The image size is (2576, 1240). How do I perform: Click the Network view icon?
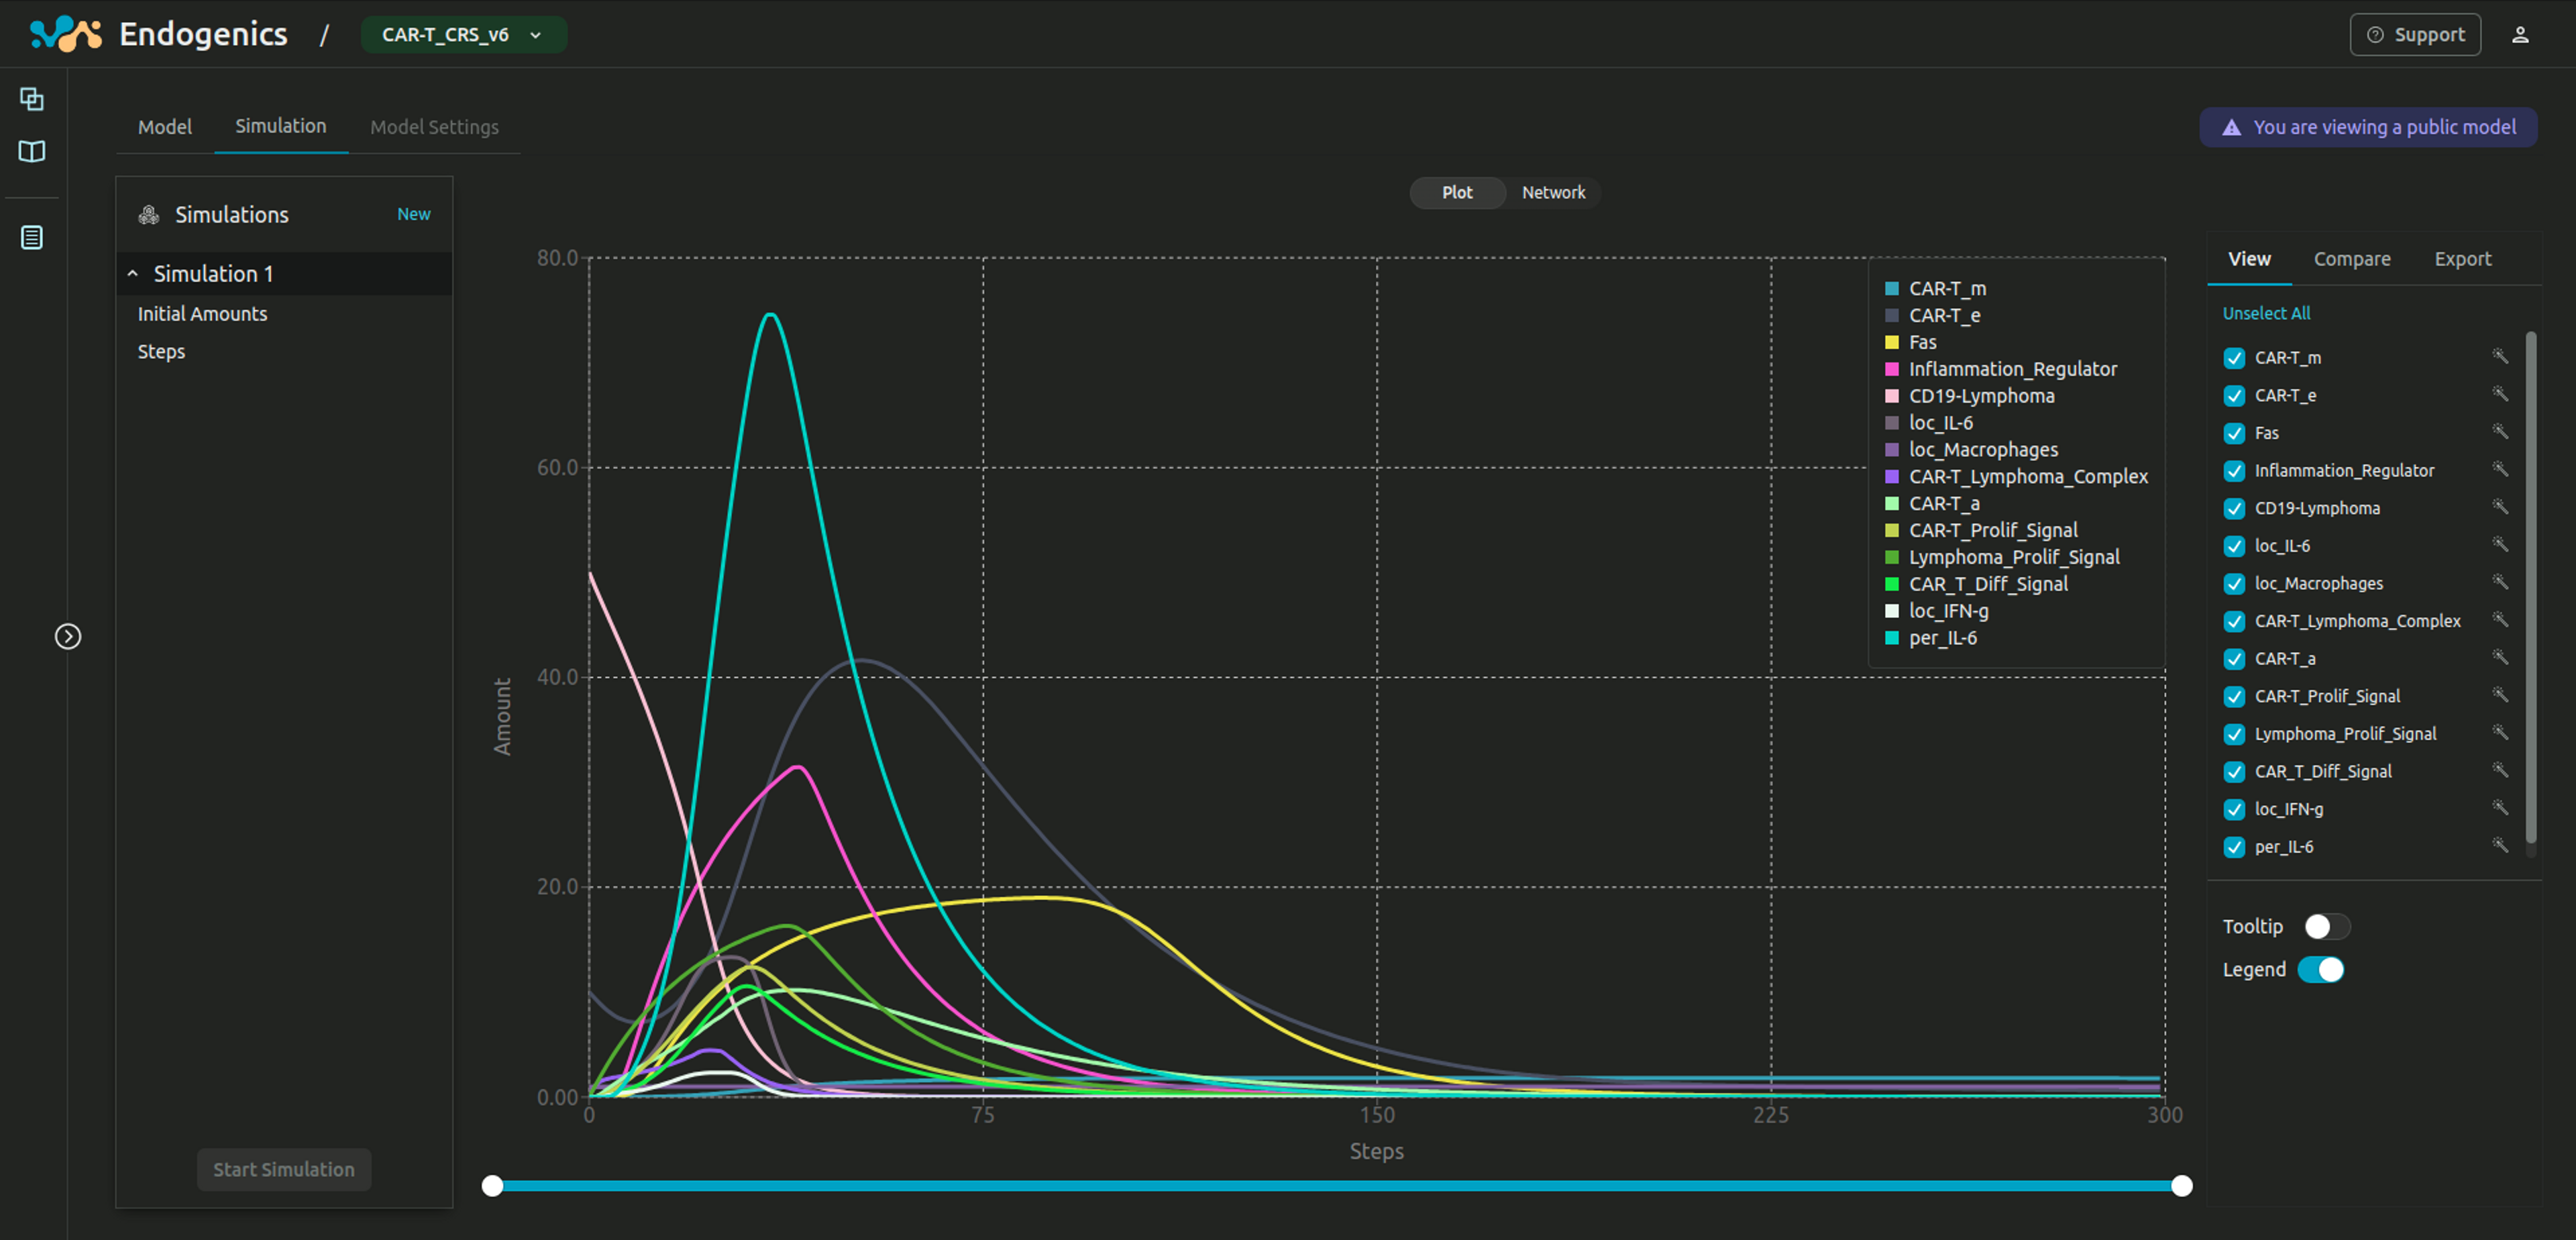tap(1552, 192)
